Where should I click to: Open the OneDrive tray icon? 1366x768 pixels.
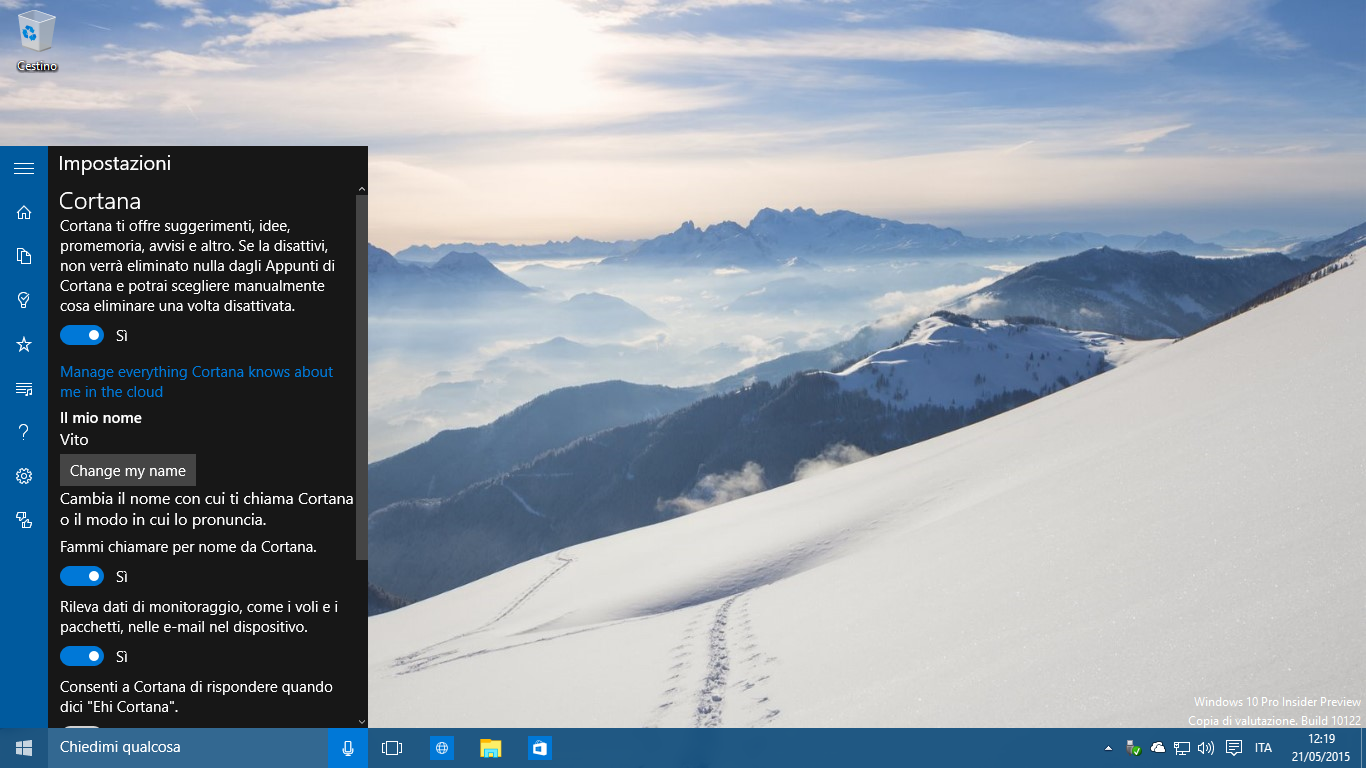[x=1158, y=748]
